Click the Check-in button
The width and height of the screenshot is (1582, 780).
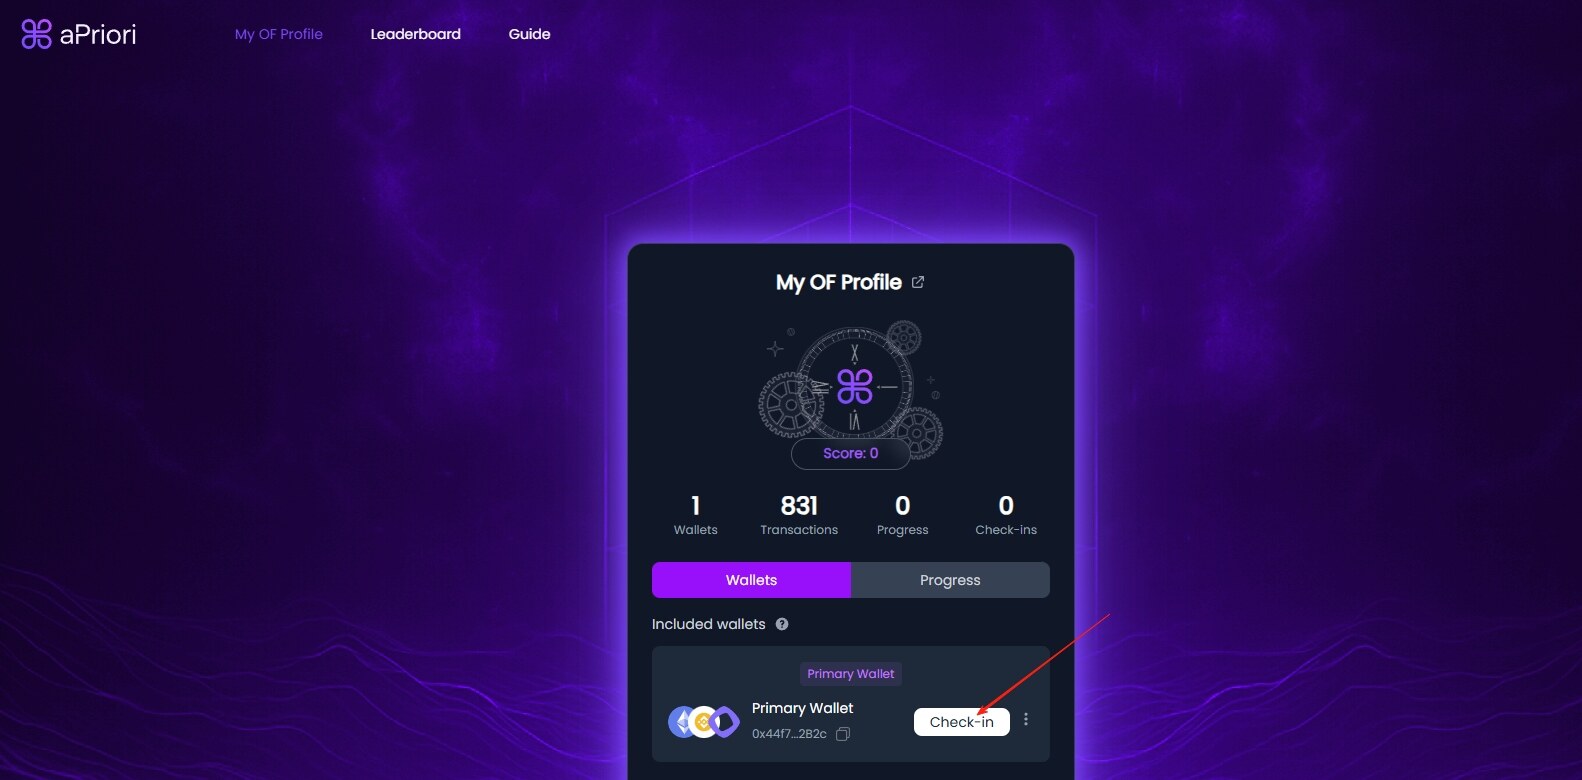click(962, 722)
